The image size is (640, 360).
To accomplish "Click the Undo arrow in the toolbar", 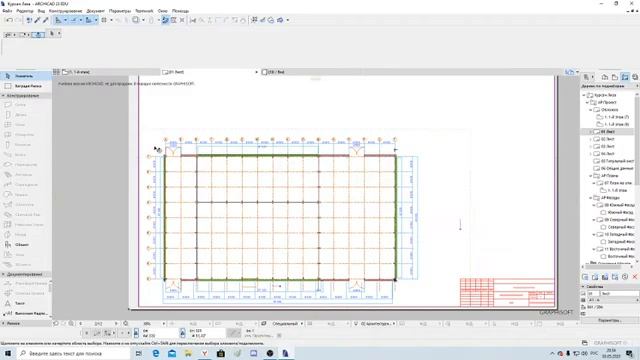I will coord(9,20).
